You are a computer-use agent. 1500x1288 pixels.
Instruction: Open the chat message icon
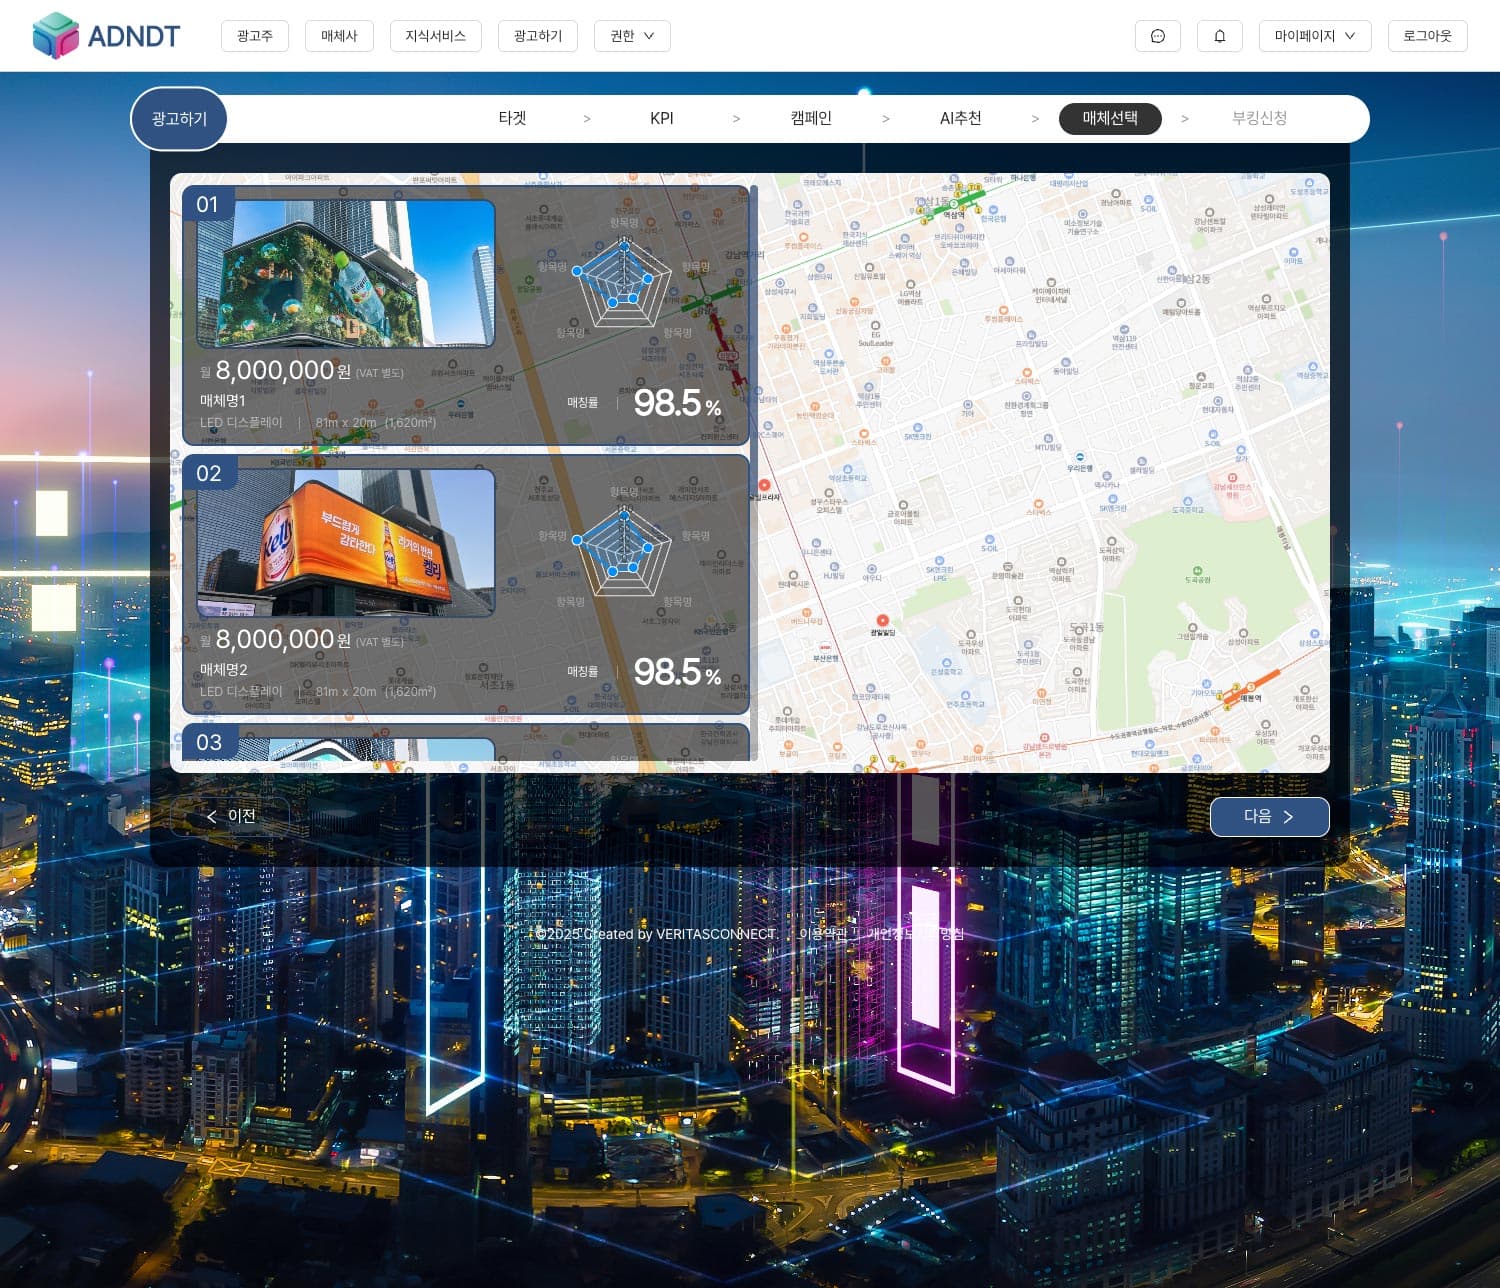(1157, 36)
